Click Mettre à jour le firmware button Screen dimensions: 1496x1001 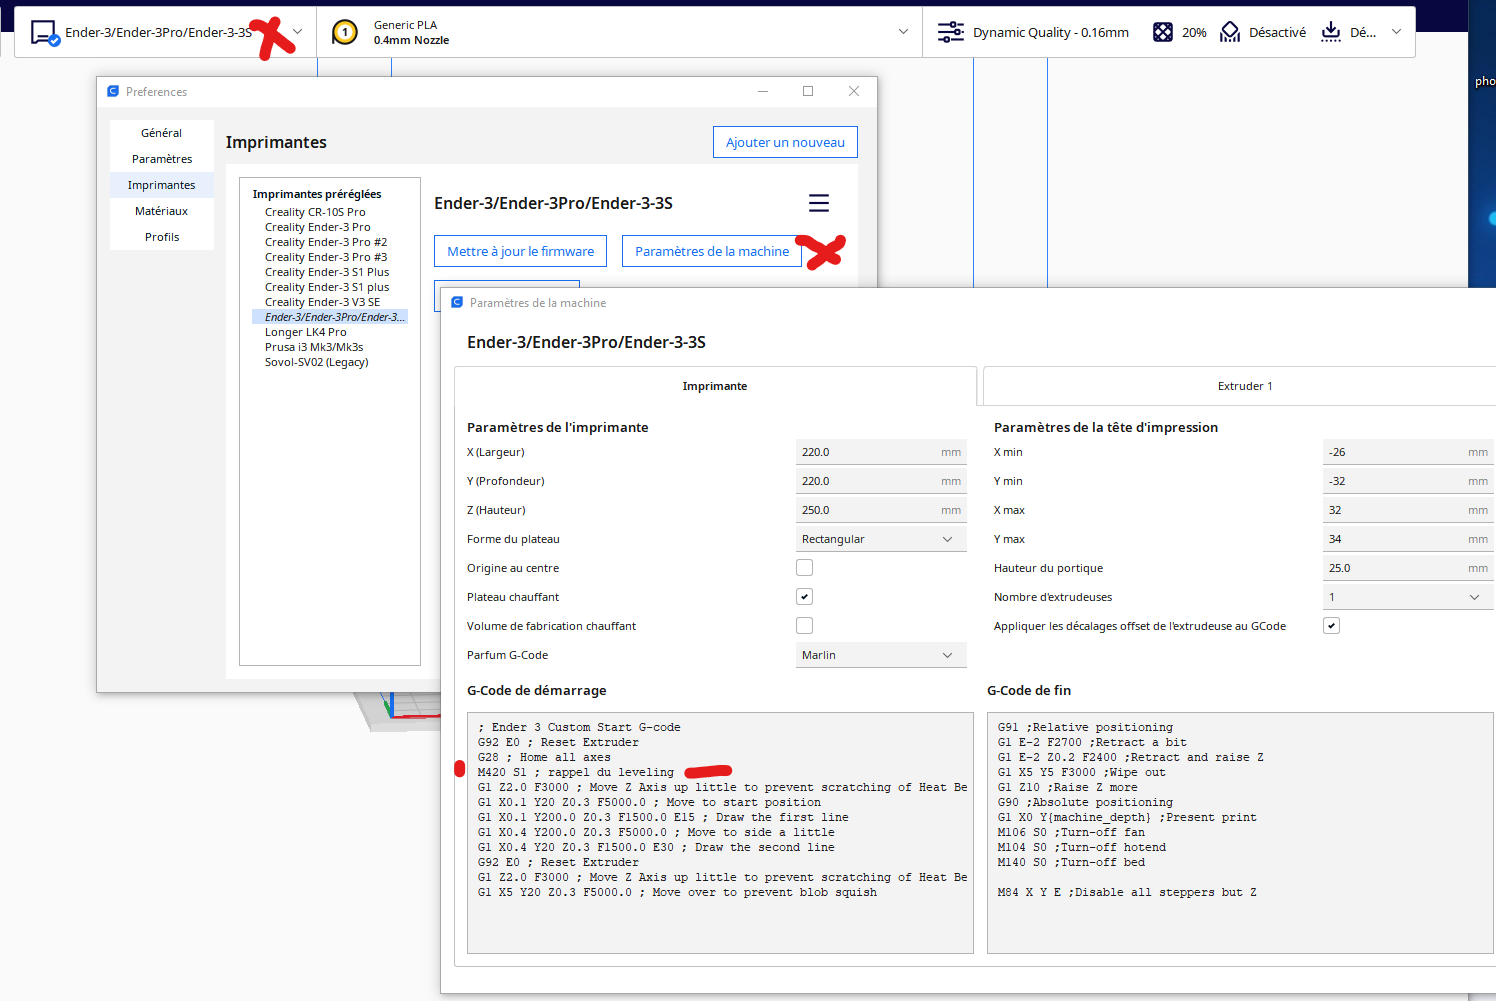tap(520, 251)
